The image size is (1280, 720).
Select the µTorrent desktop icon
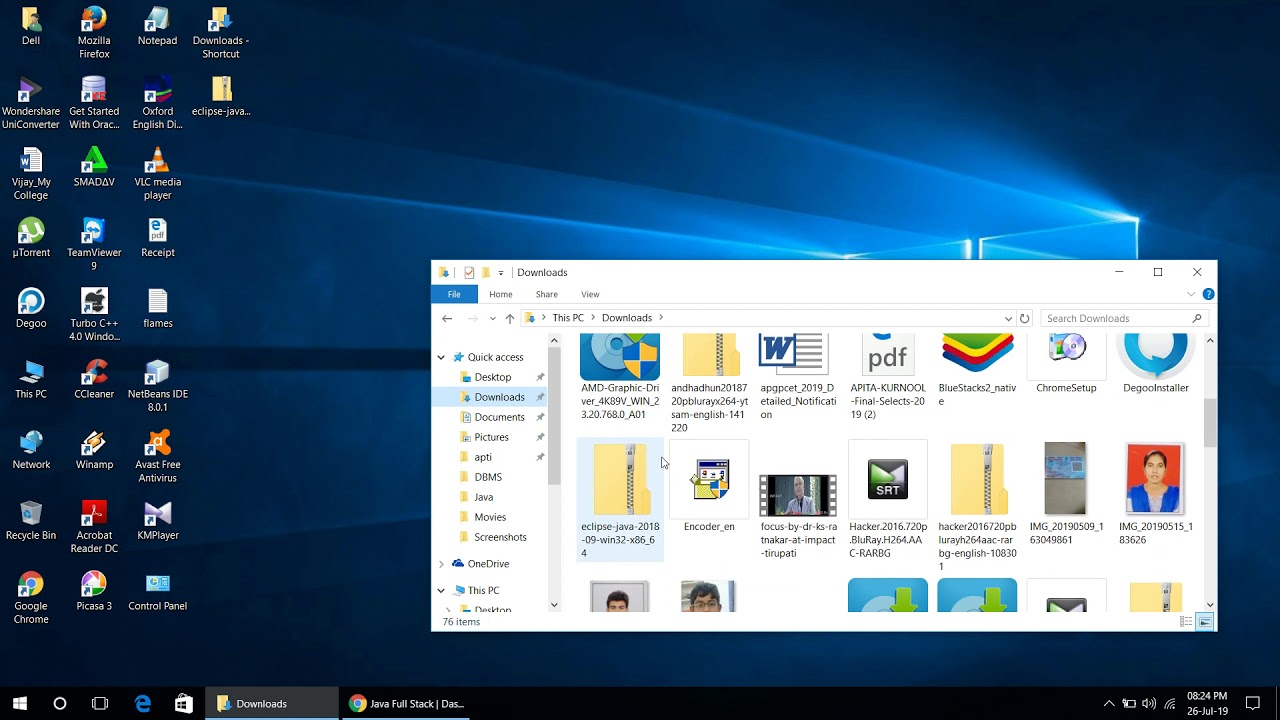pyautogui.click(x=31, y=238)
